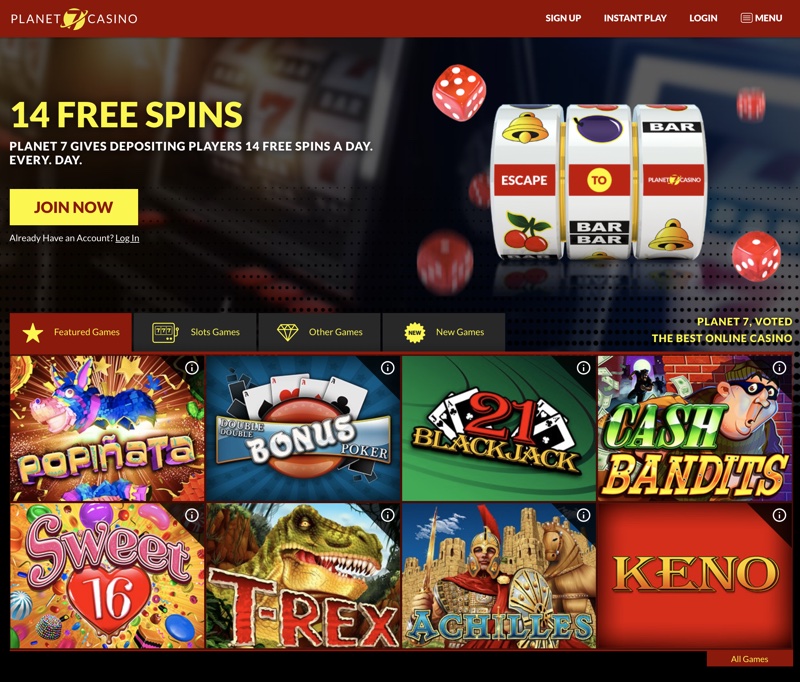Click info icon on Sweet 16 tile
Screen dimensions: 800x682
pos(192,515)
